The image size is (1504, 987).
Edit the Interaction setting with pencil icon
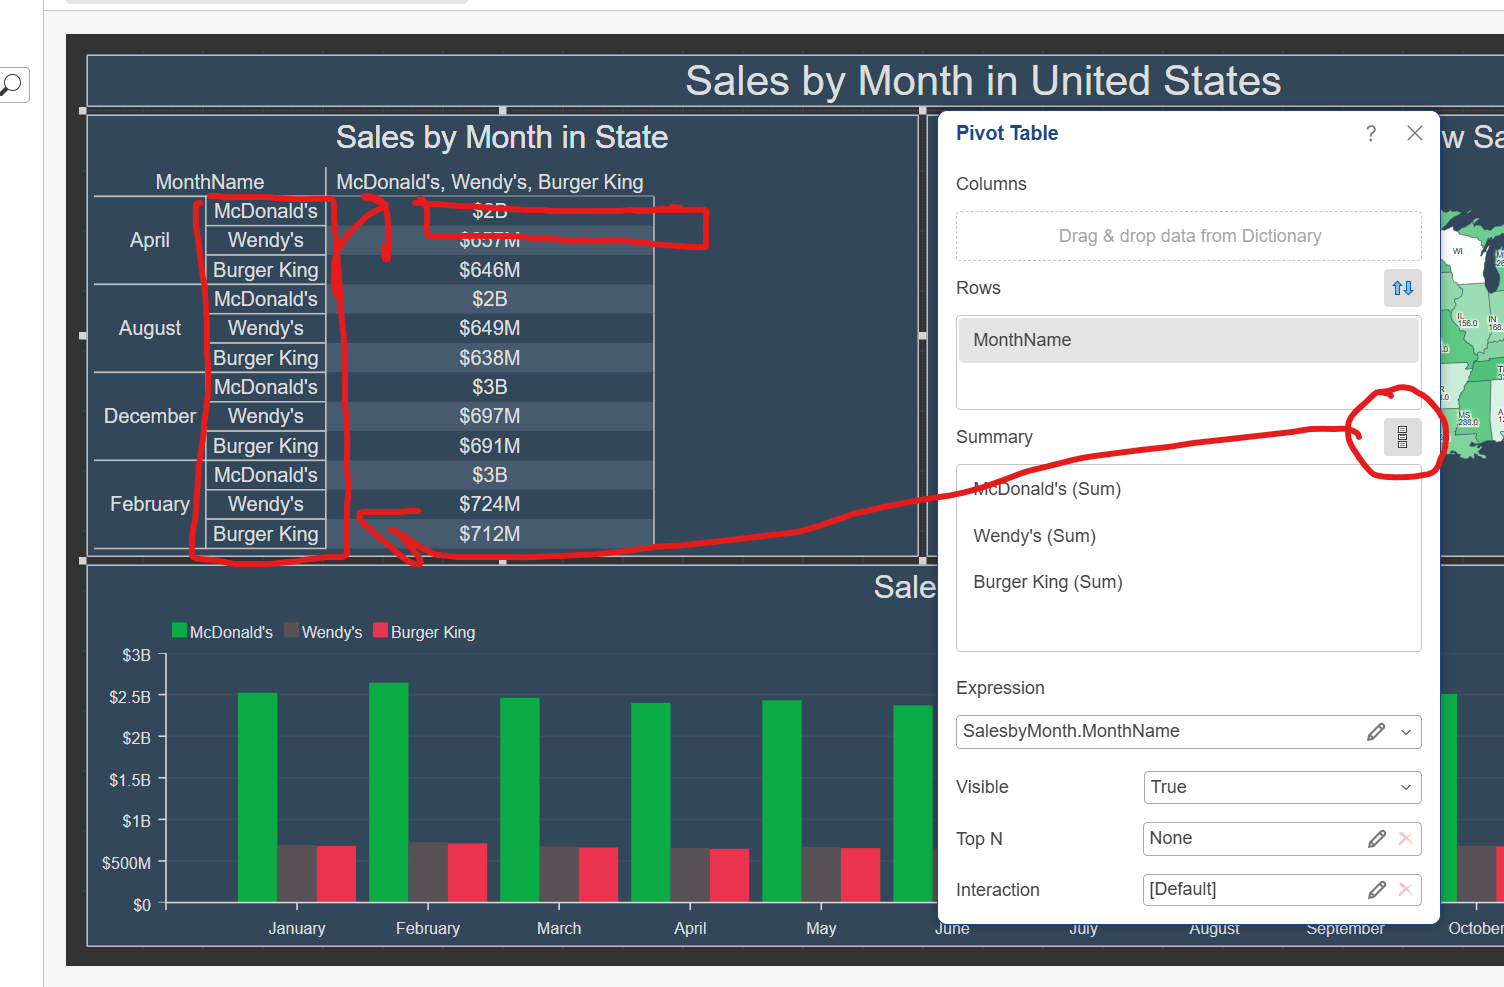(x=1377, y=890)
